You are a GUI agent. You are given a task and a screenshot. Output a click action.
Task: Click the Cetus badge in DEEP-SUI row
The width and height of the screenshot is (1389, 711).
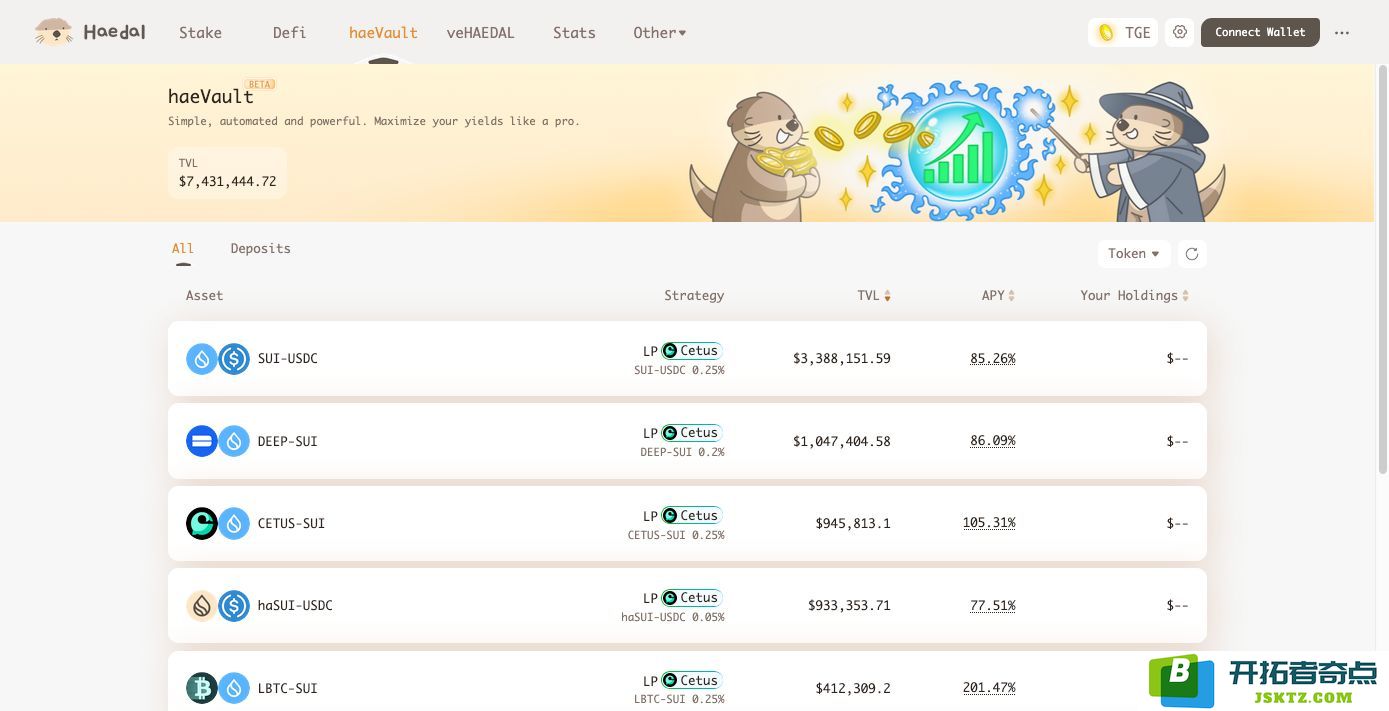point(691,433)
